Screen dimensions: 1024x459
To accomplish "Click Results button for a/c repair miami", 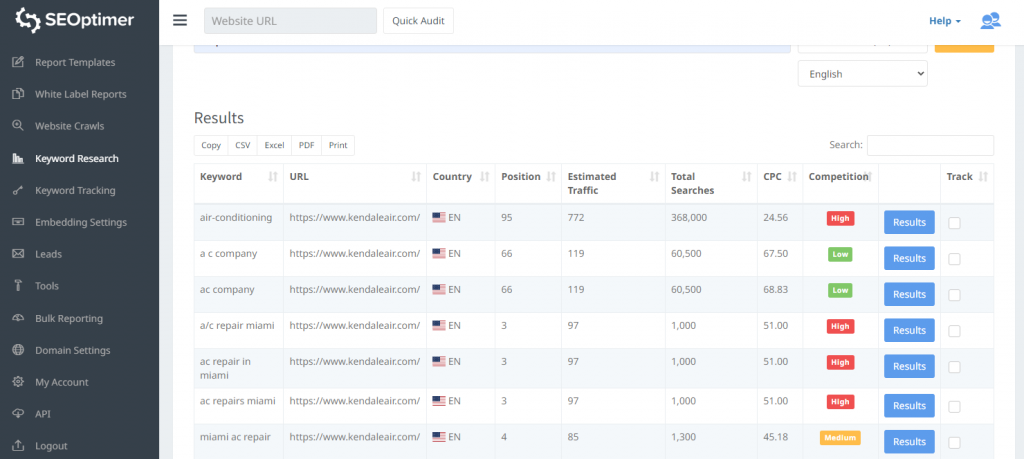I will [909, 330].
